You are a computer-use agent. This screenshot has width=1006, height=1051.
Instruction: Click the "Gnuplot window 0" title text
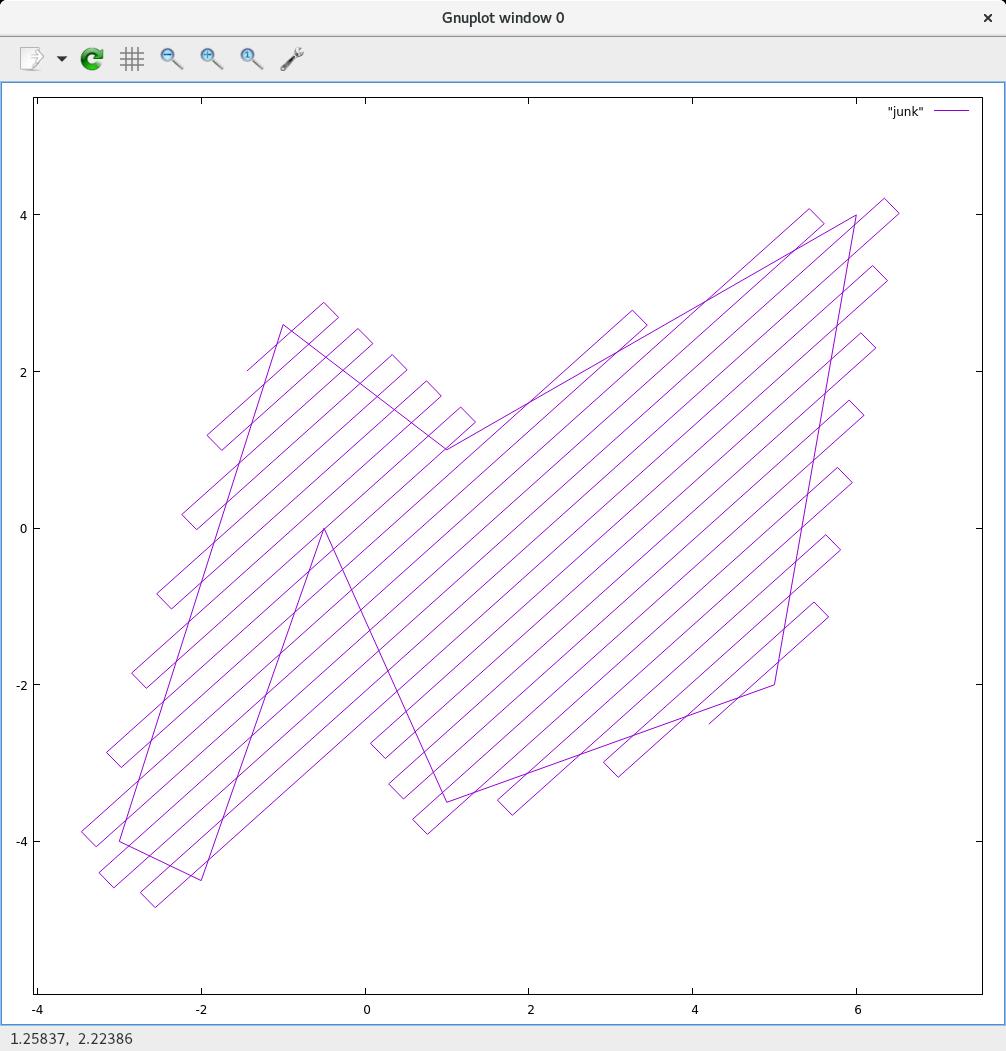(503, 18)
